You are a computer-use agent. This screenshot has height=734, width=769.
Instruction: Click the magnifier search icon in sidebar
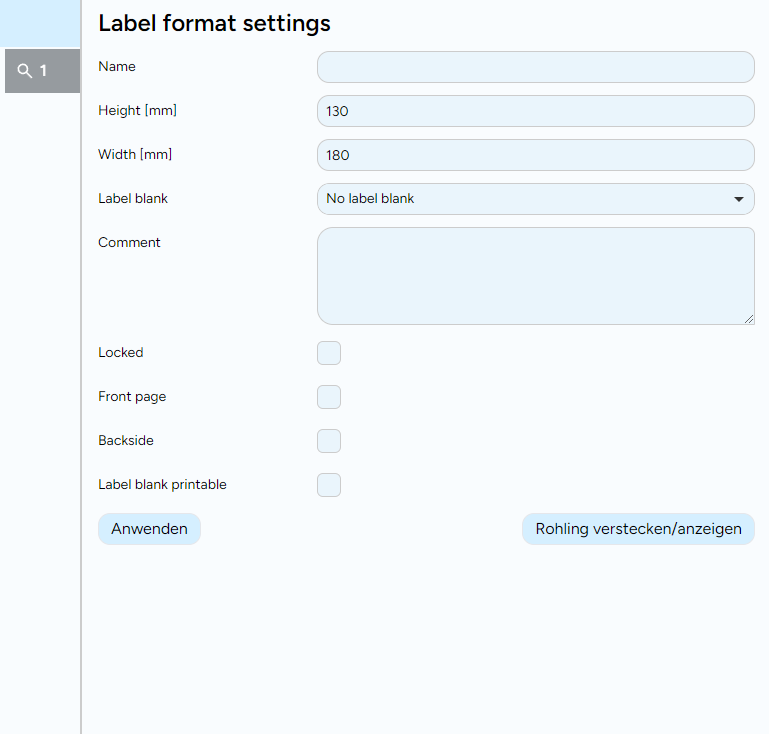[26, 71]
